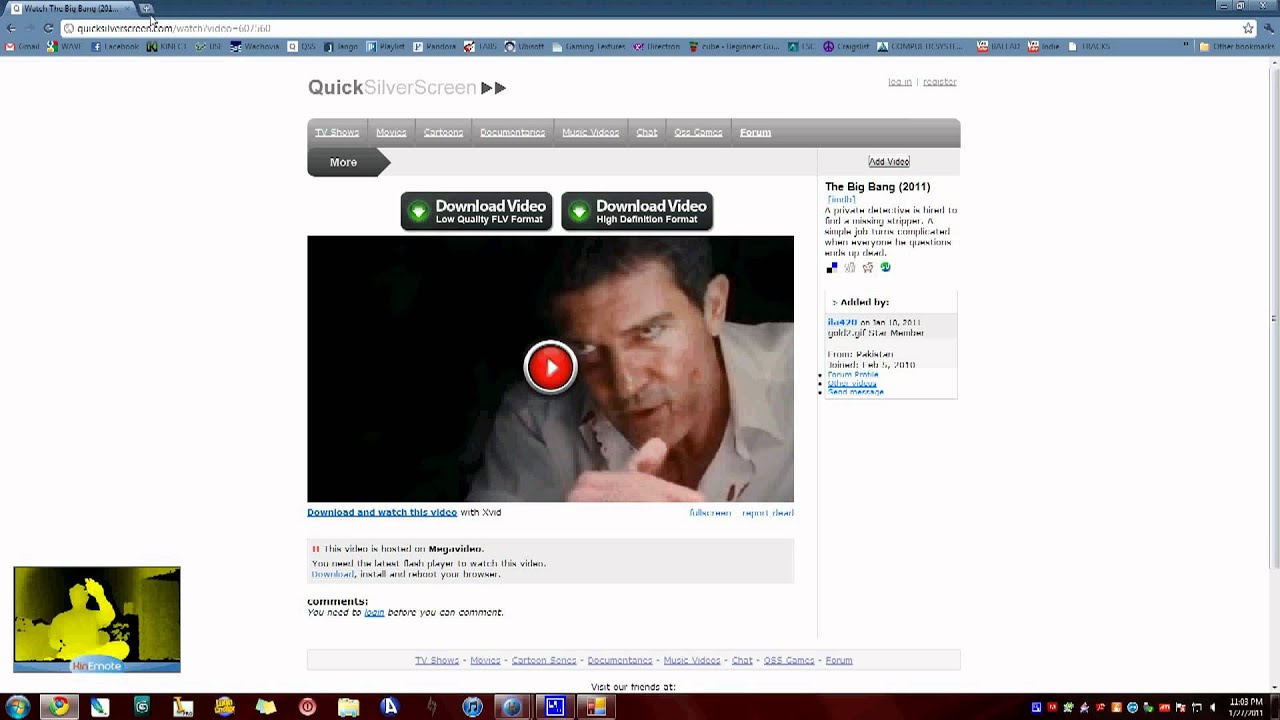Open the TV Shows tab in navigation bar
Viewport: 1280px width, 720px height.
click(337, 132)
